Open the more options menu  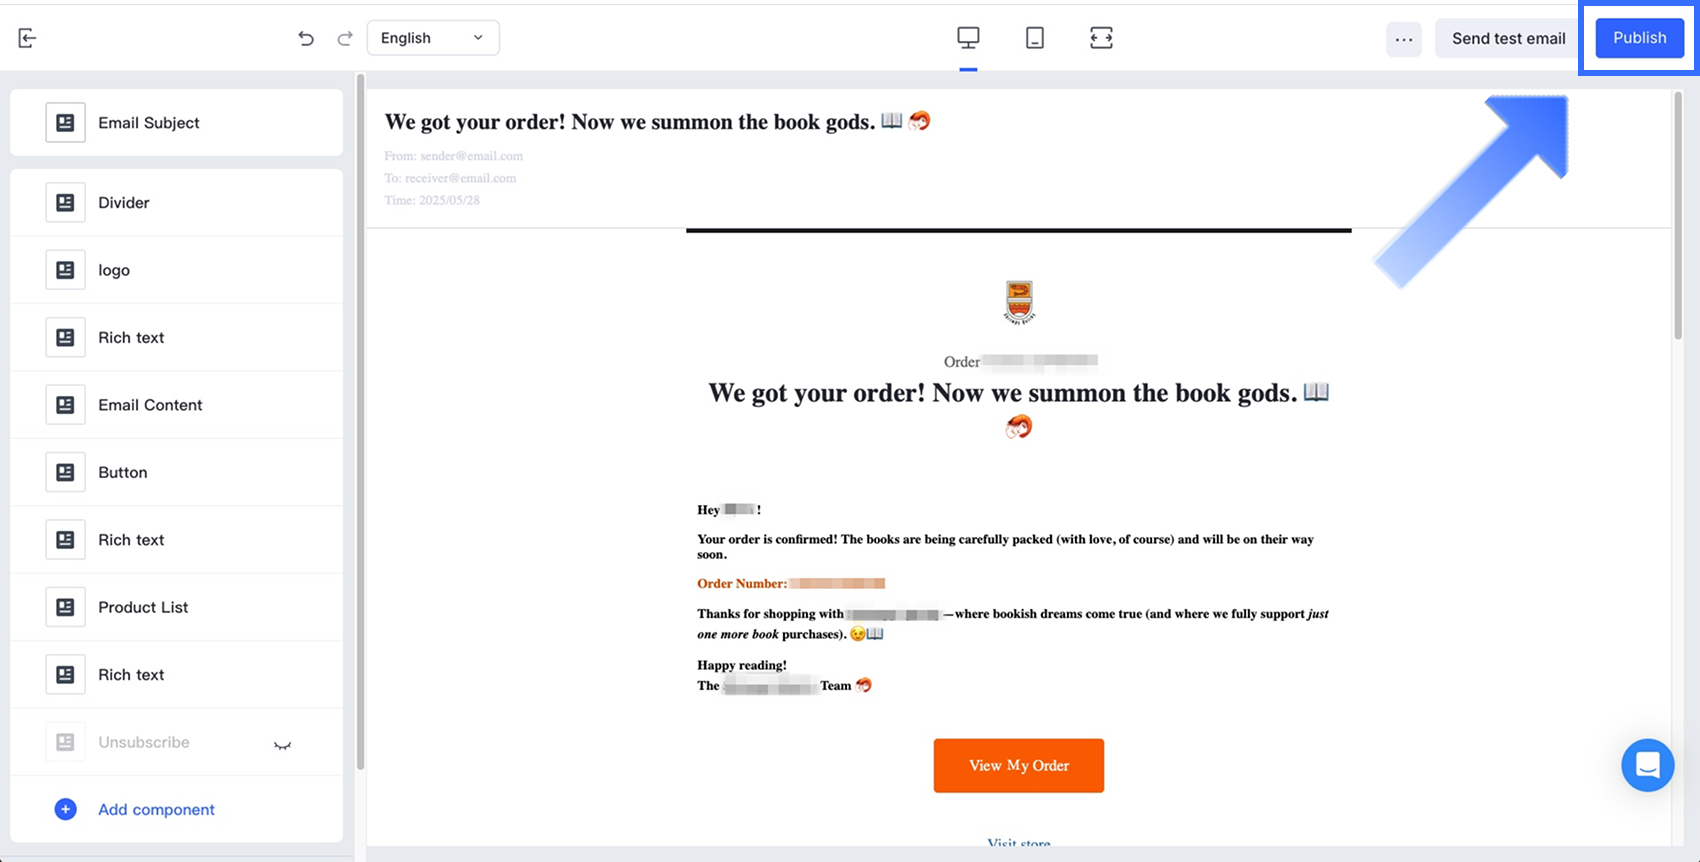tap(1404, 39)
